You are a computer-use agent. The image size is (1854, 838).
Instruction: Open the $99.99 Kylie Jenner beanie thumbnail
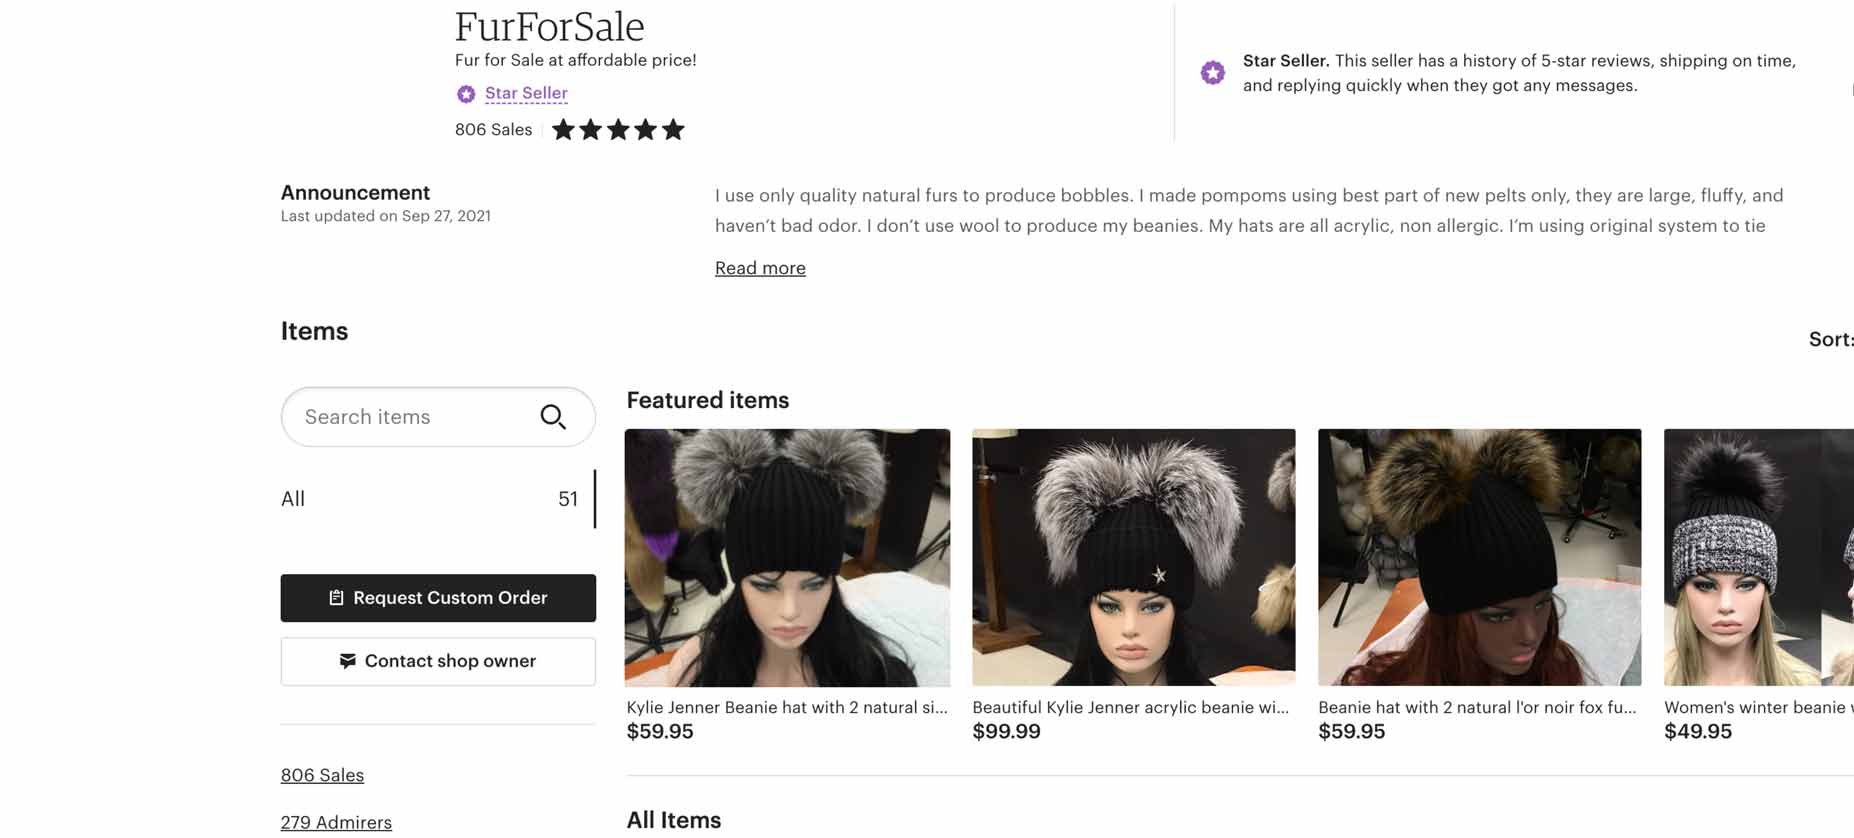tap(1132, 557)
